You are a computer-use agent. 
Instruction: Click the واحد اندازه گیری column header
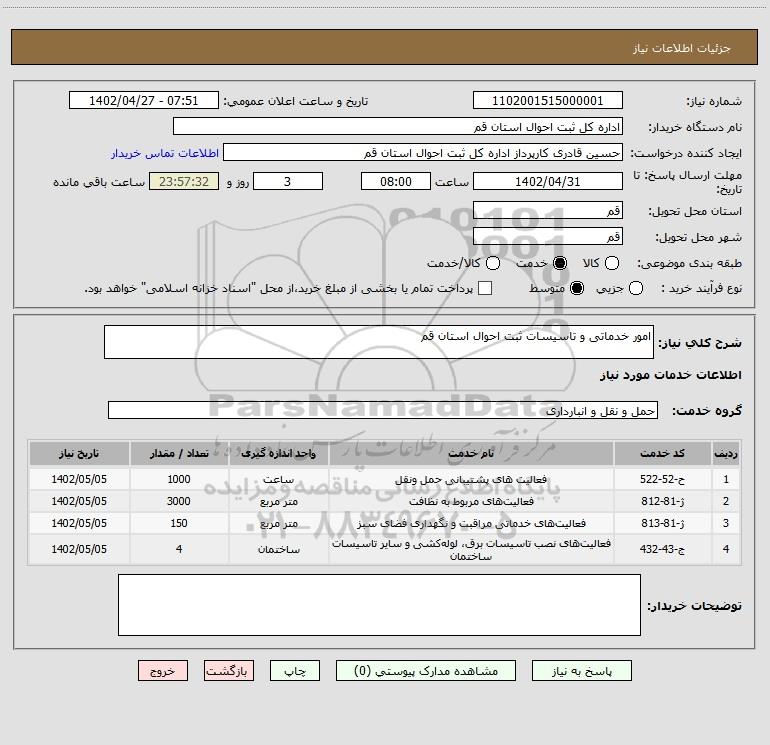click(279, 453)
